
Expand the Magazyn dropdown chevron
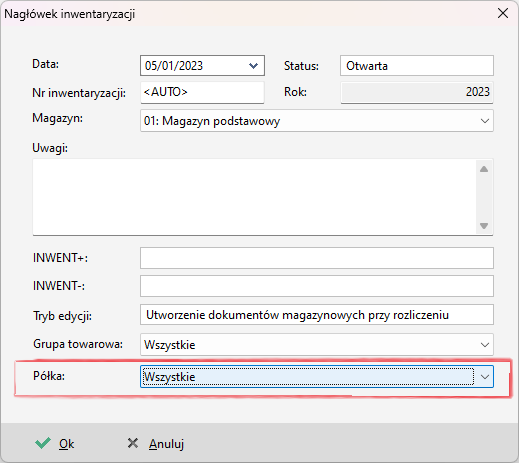(x=485, y=121)
